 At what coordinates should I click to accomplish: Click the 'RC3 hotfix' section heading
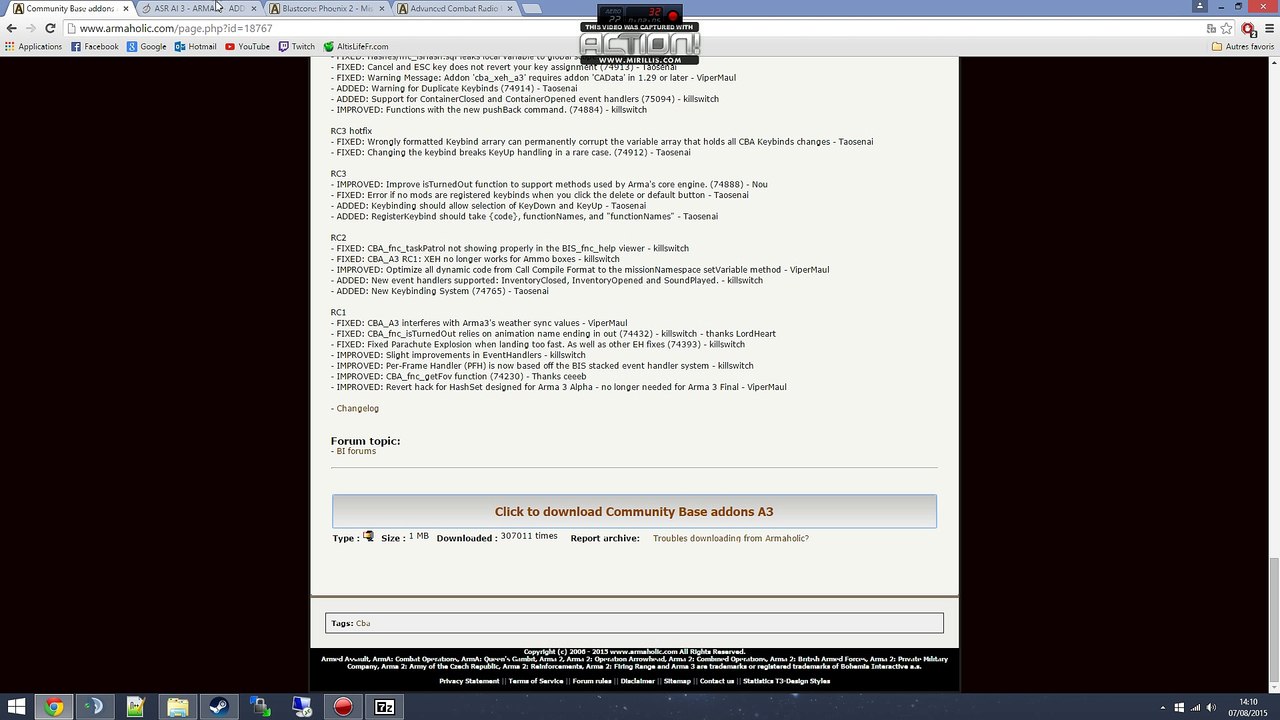click(x=351, y=131)
